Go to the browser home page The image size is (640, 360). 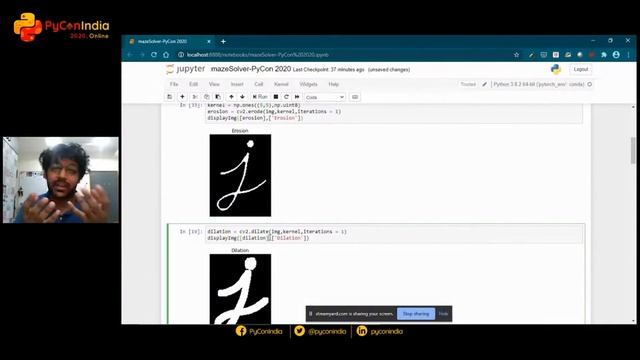click(x=166, y=54)
